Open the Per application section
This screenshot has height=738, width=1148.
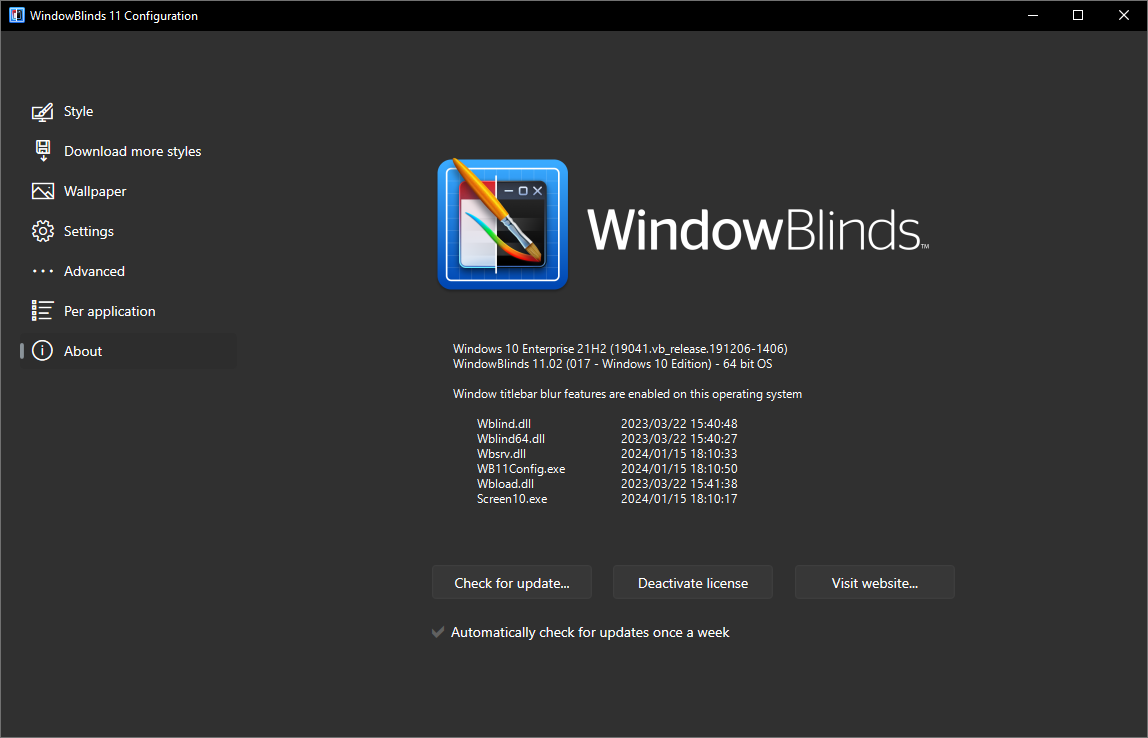click(x=110, y=311)
